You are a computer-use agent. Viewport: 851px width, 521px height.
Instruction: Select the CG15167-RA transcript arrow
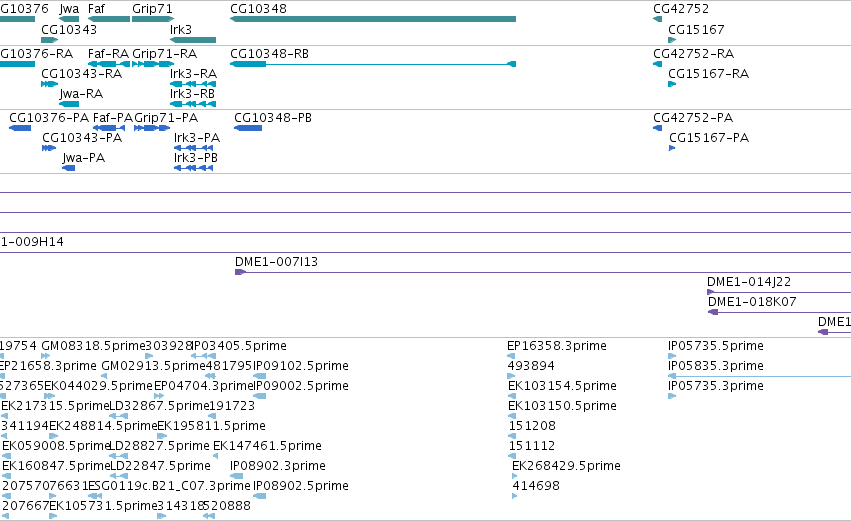[x=672, y=84]
